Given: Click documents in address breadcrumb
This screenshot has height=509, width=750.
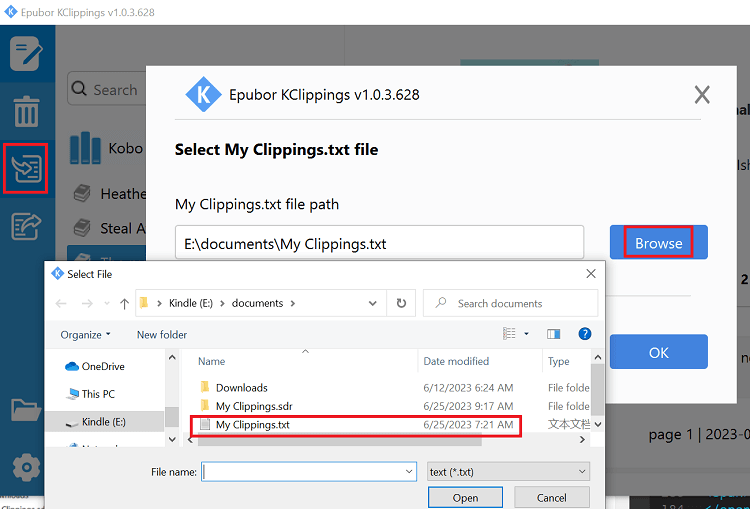Looking at the screenshot, I should tap(257, 303).
